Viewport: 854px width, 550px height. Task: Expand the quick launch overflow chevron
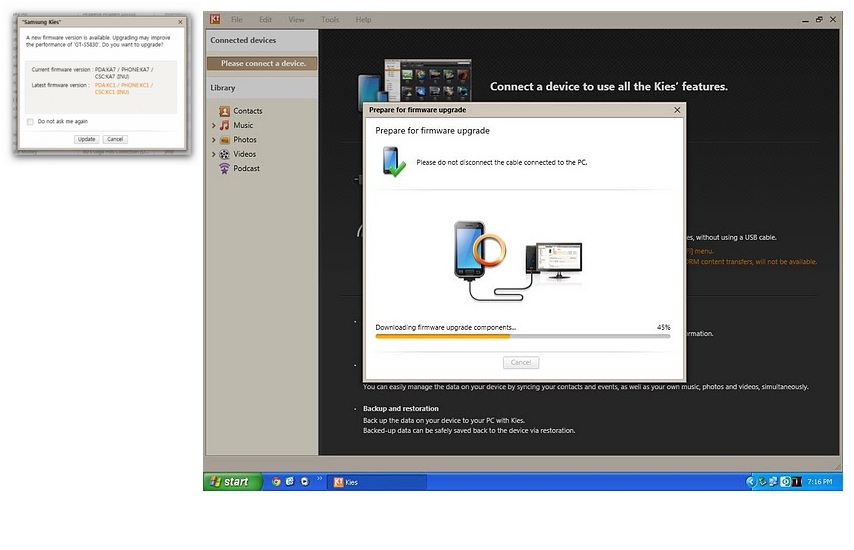(x=320, y=479)
